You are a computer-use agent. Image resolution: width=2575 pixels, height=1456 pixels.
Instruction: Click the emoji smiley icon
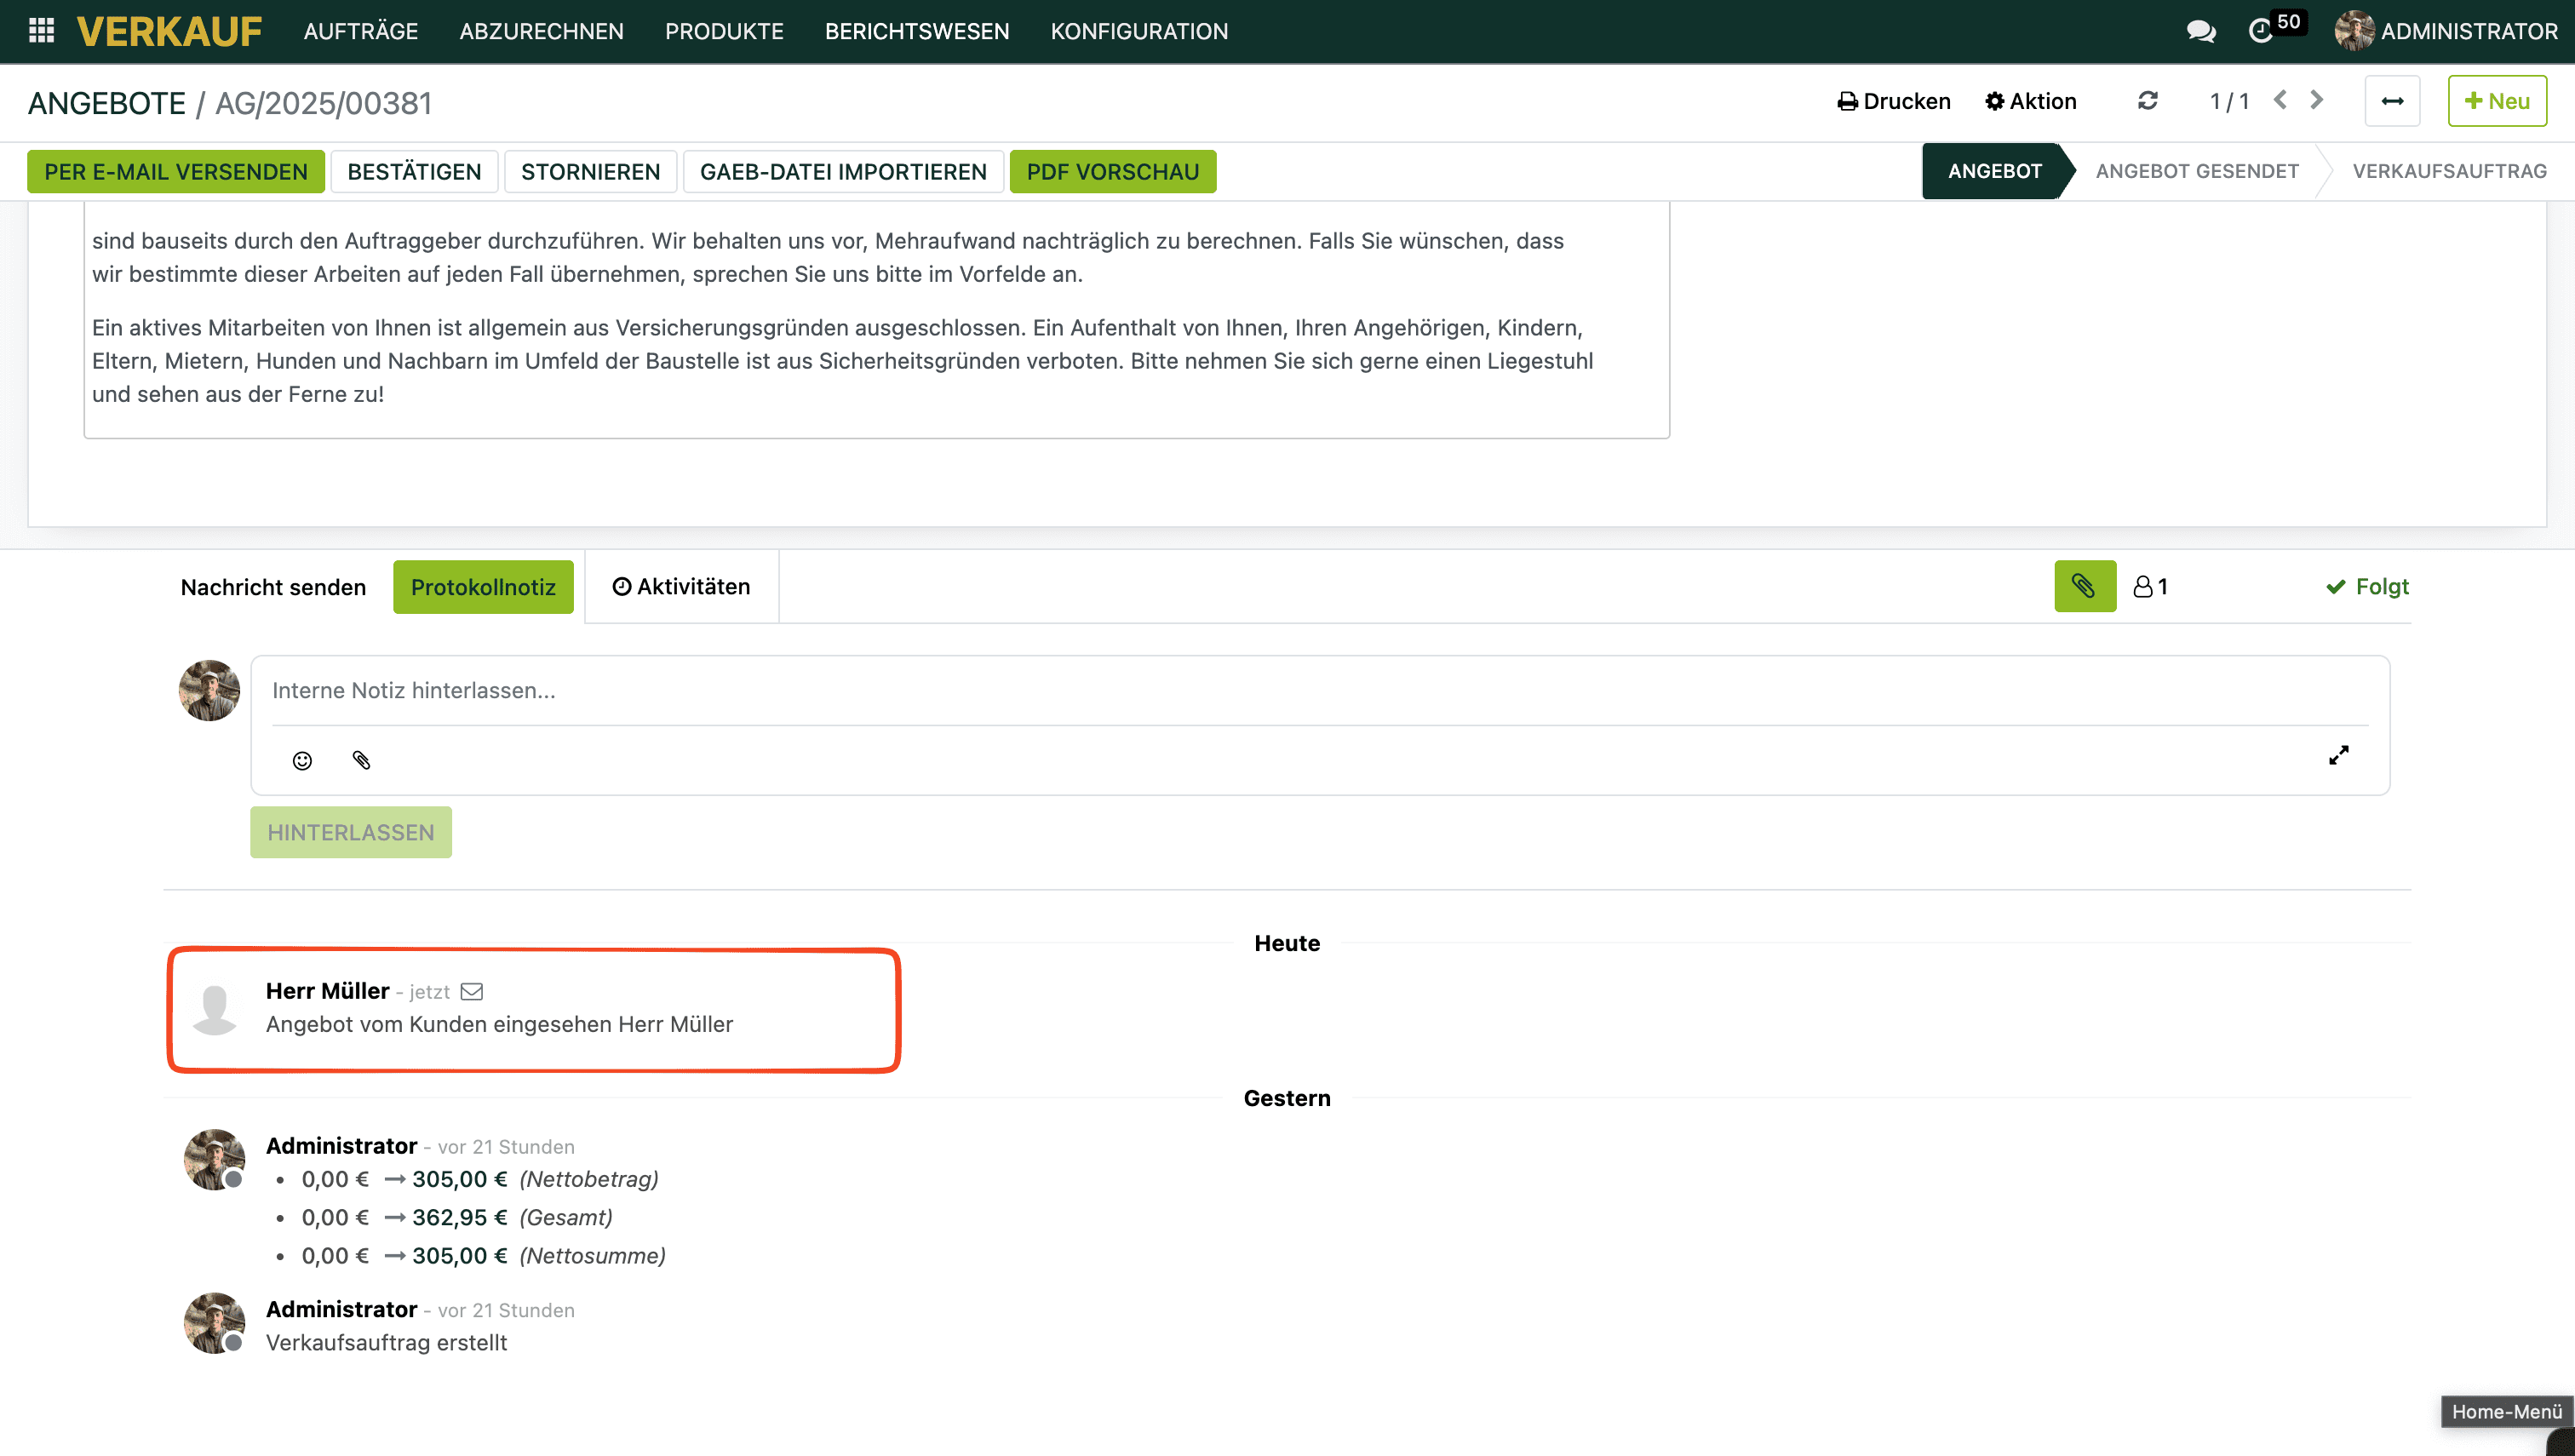point(302,761)
